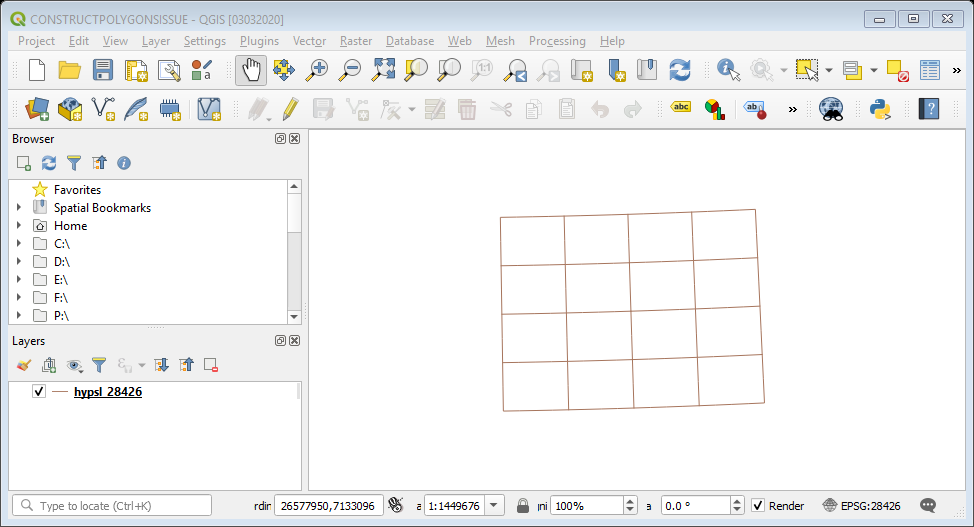Viewport: 974px width, 527px height.
Task: Open the Raster menu
Action: [356, 41]
